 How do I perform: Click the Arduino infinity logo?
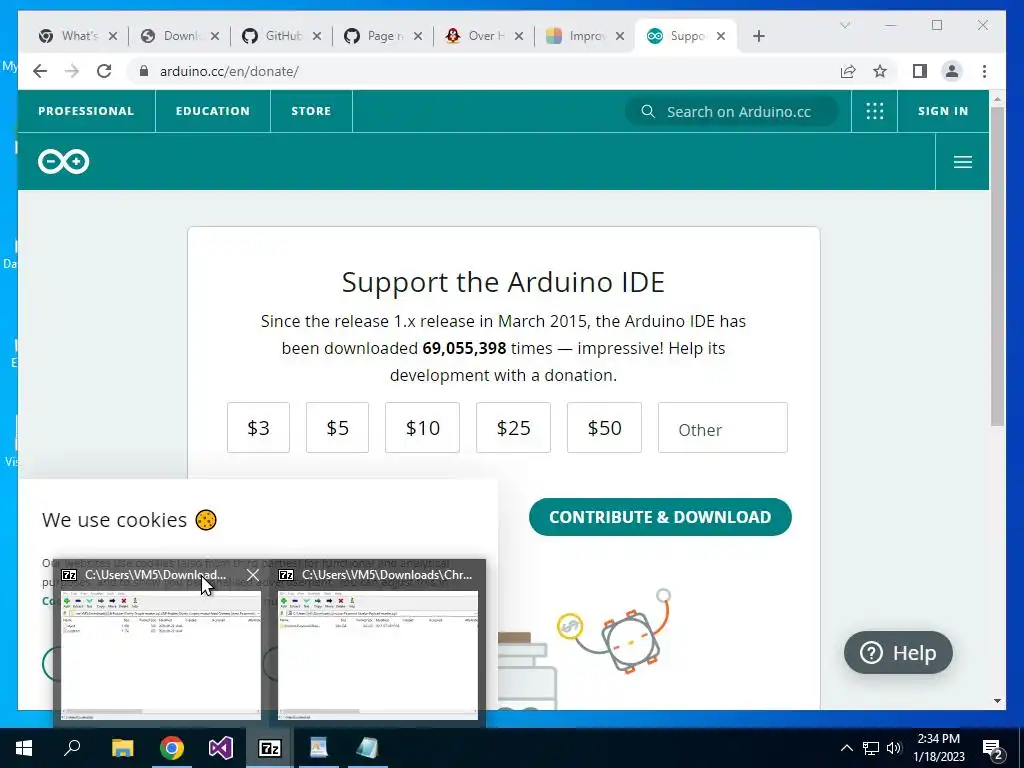63,161
